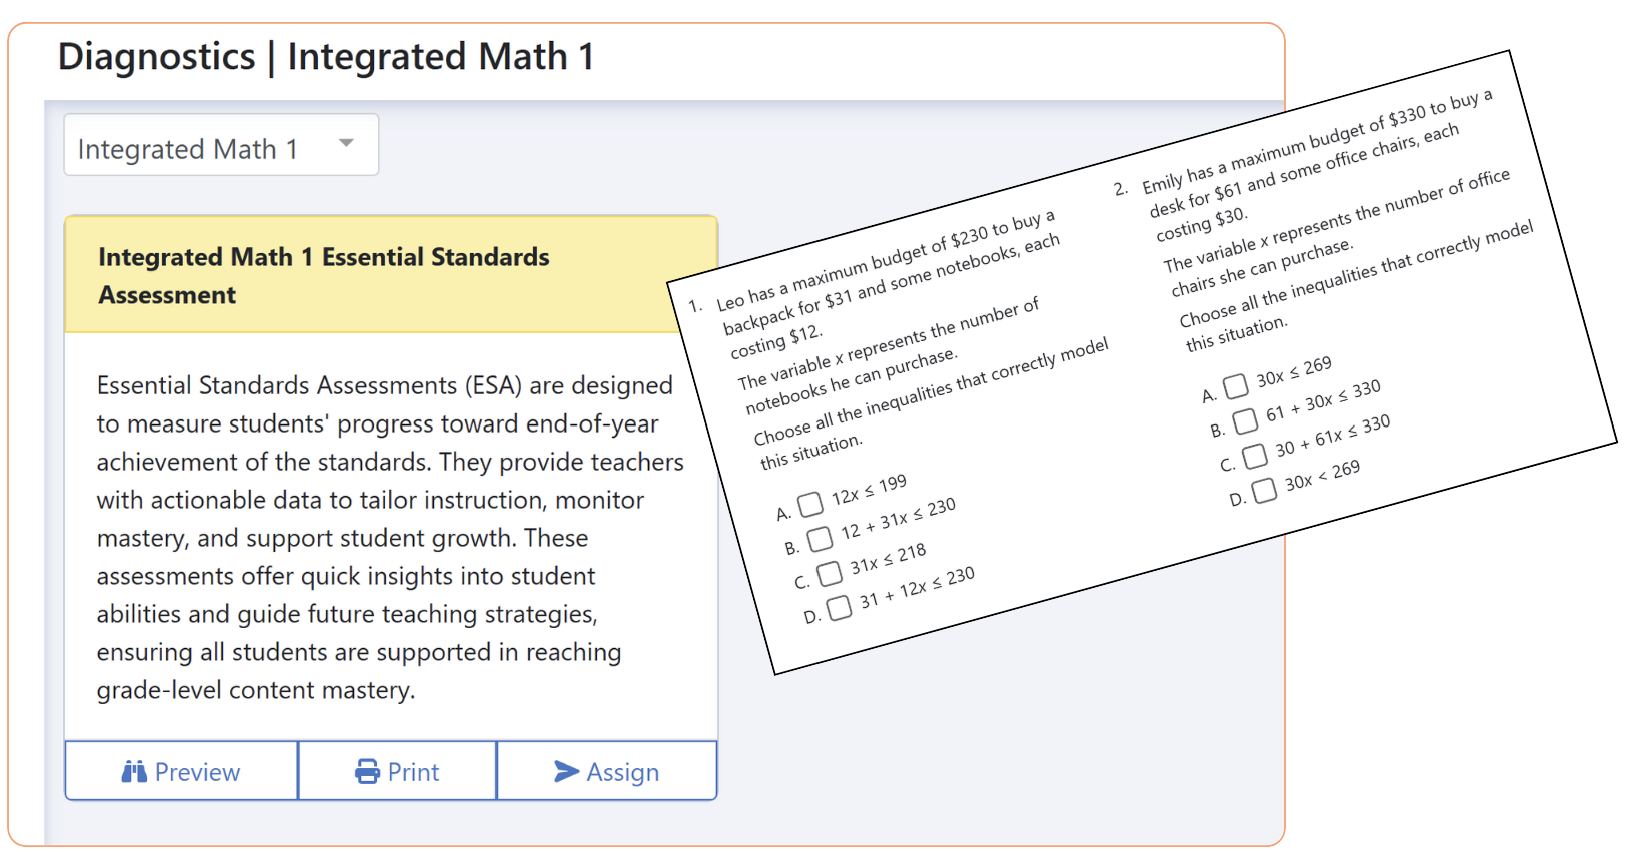Click the dropdown caret beside Integrated Math 1
Viewport: 1638px width, 852px height.
(x=346, y=144)
